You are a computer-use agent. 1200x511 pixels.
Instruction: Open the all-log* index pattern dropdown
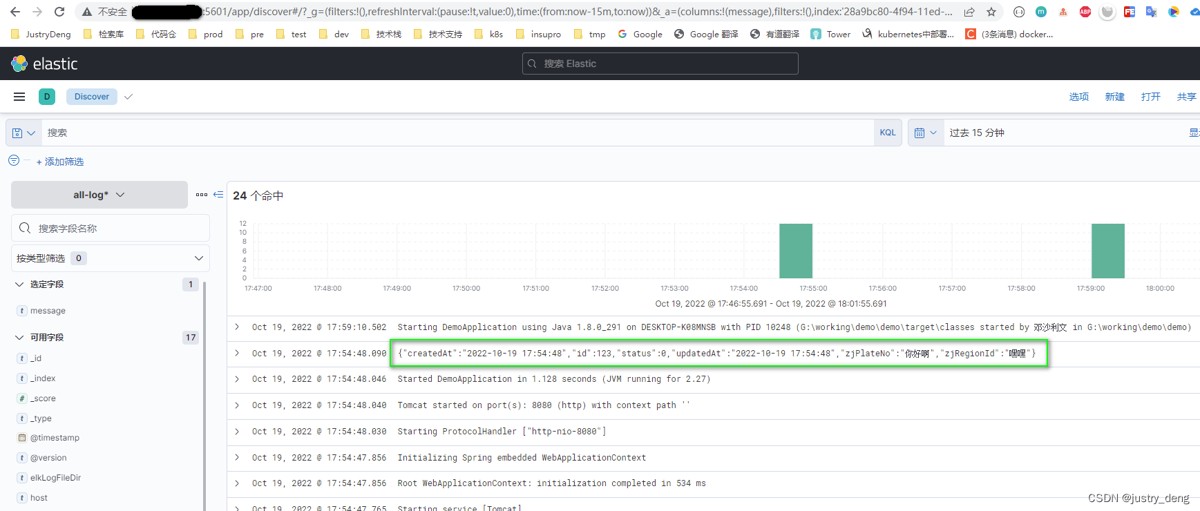(x=99, y=195)
